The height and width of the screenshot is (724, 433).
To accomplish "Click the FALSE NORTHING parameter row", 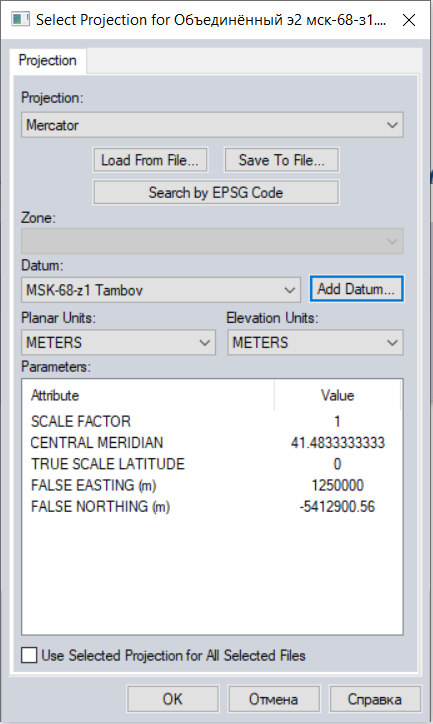I will point(212,507).
